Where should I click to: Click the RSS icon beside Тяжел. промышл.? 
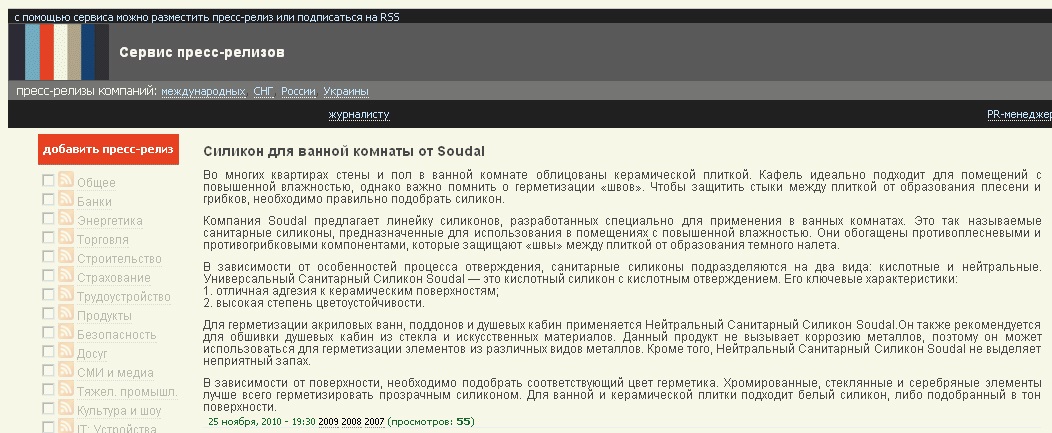[66, 388]
